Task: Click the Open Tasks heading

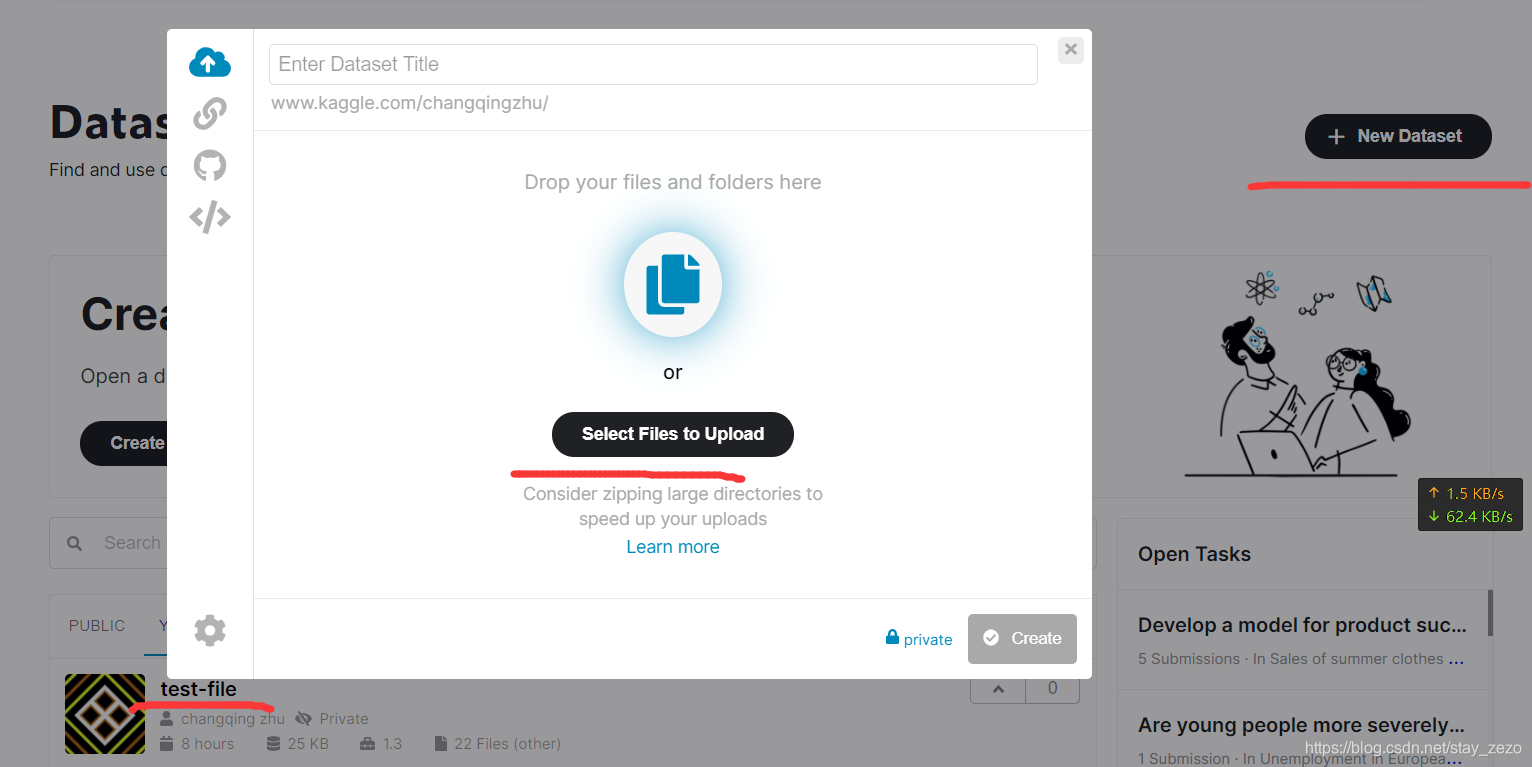Action: (1194, 554)
